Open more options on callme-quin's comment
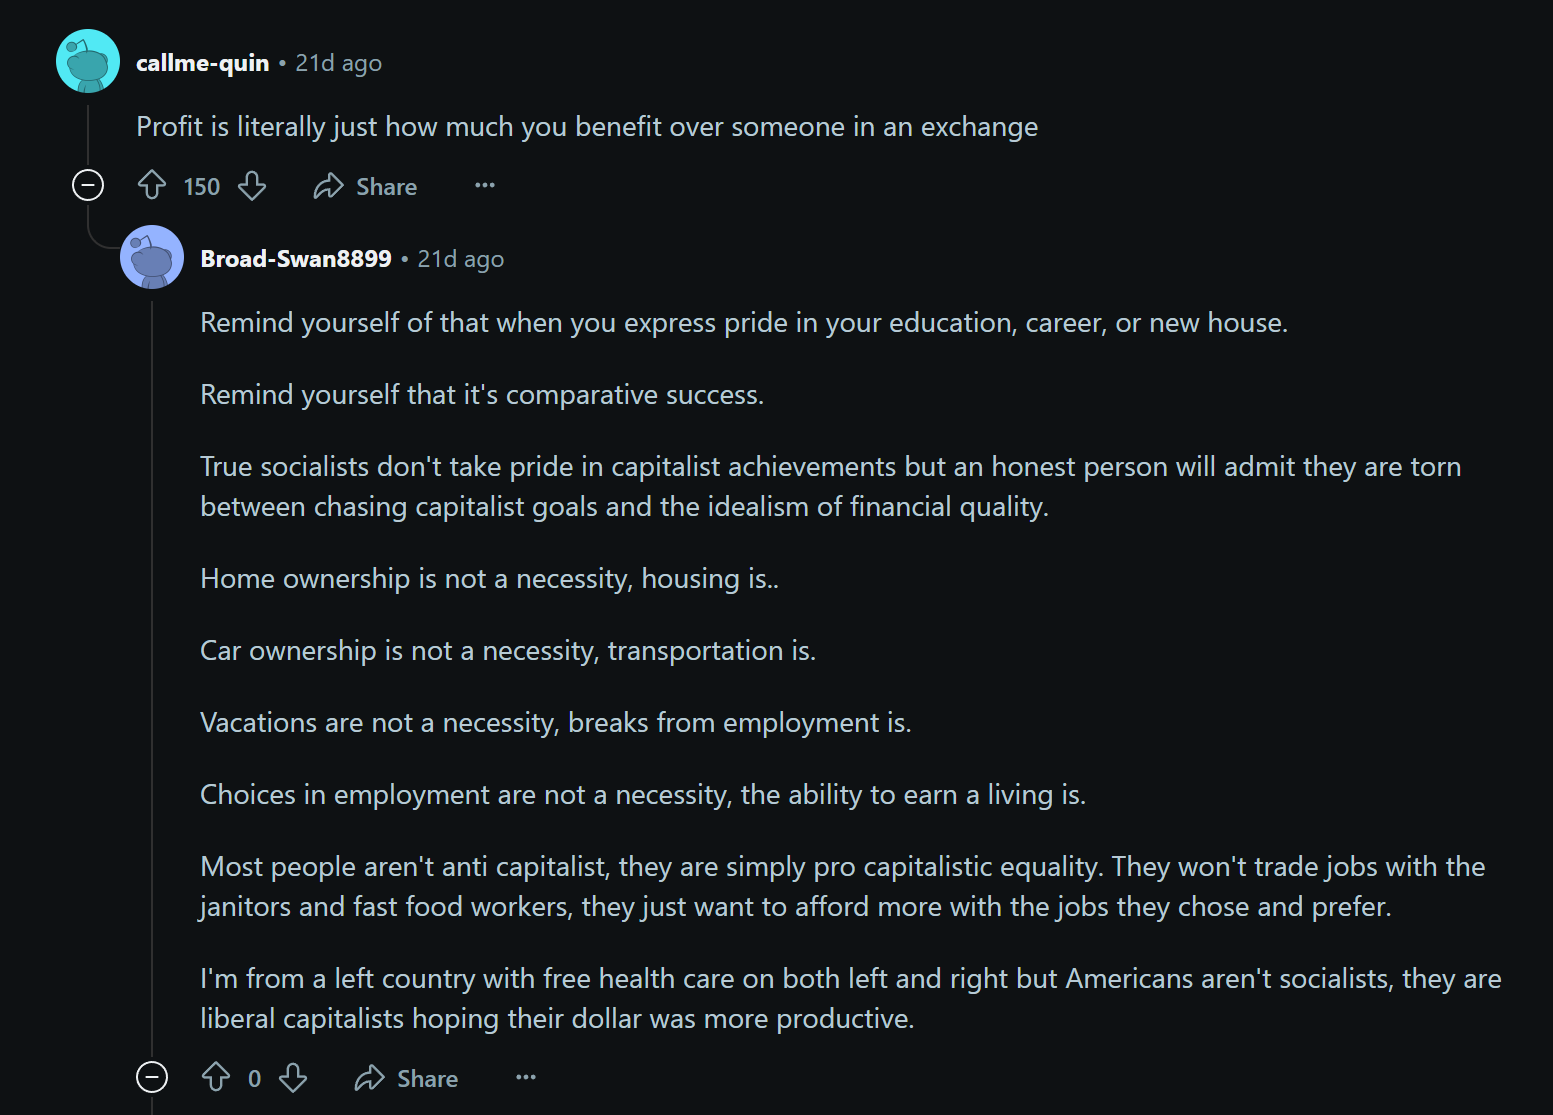The image size is (1553, 1115). pyautogui.click(x=485, y=185)
